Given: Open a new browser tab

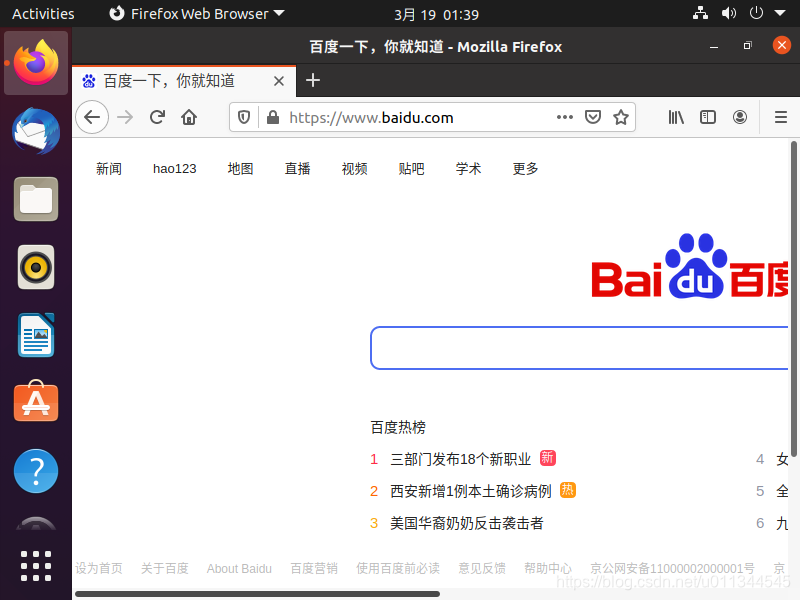Looking at the screenshot, I should (x=313, y=82).
